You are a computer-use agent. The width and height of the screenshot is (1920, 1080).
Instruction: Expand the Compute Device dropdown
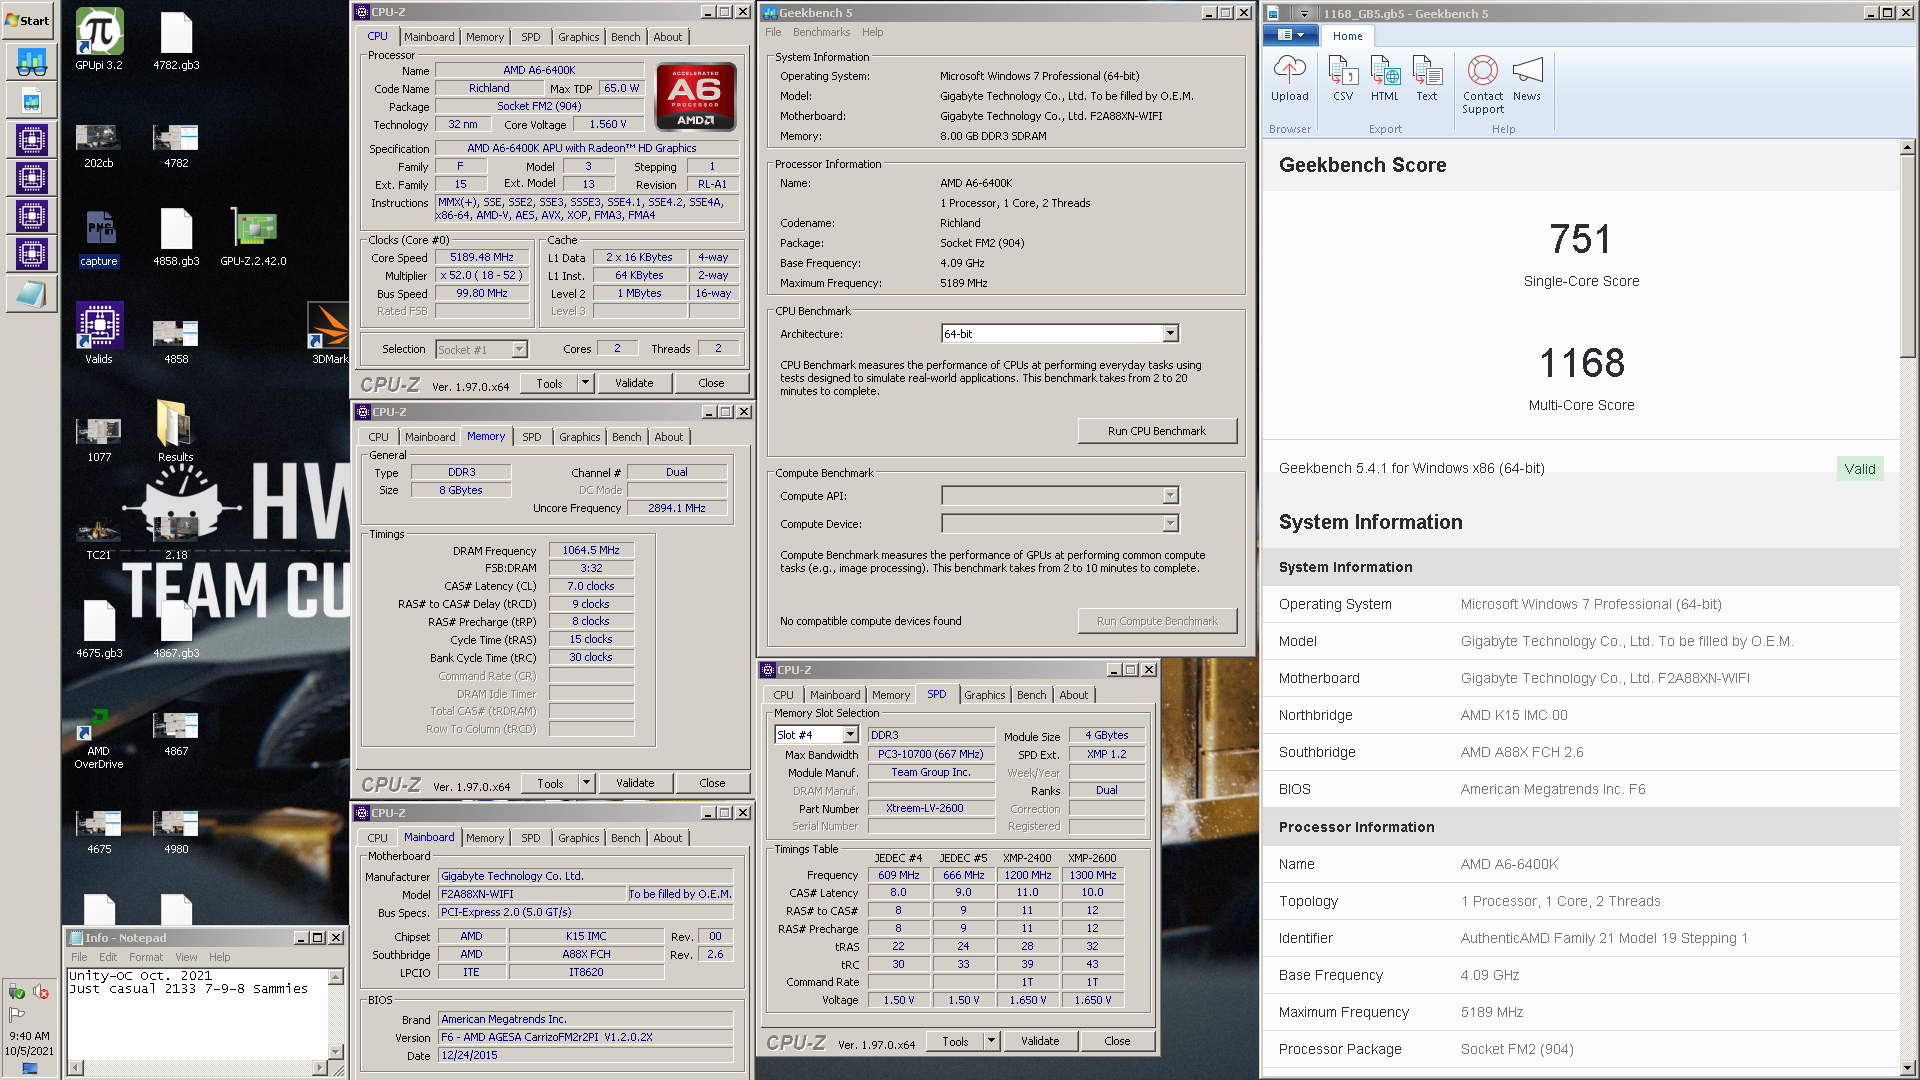click(1170, 523)
